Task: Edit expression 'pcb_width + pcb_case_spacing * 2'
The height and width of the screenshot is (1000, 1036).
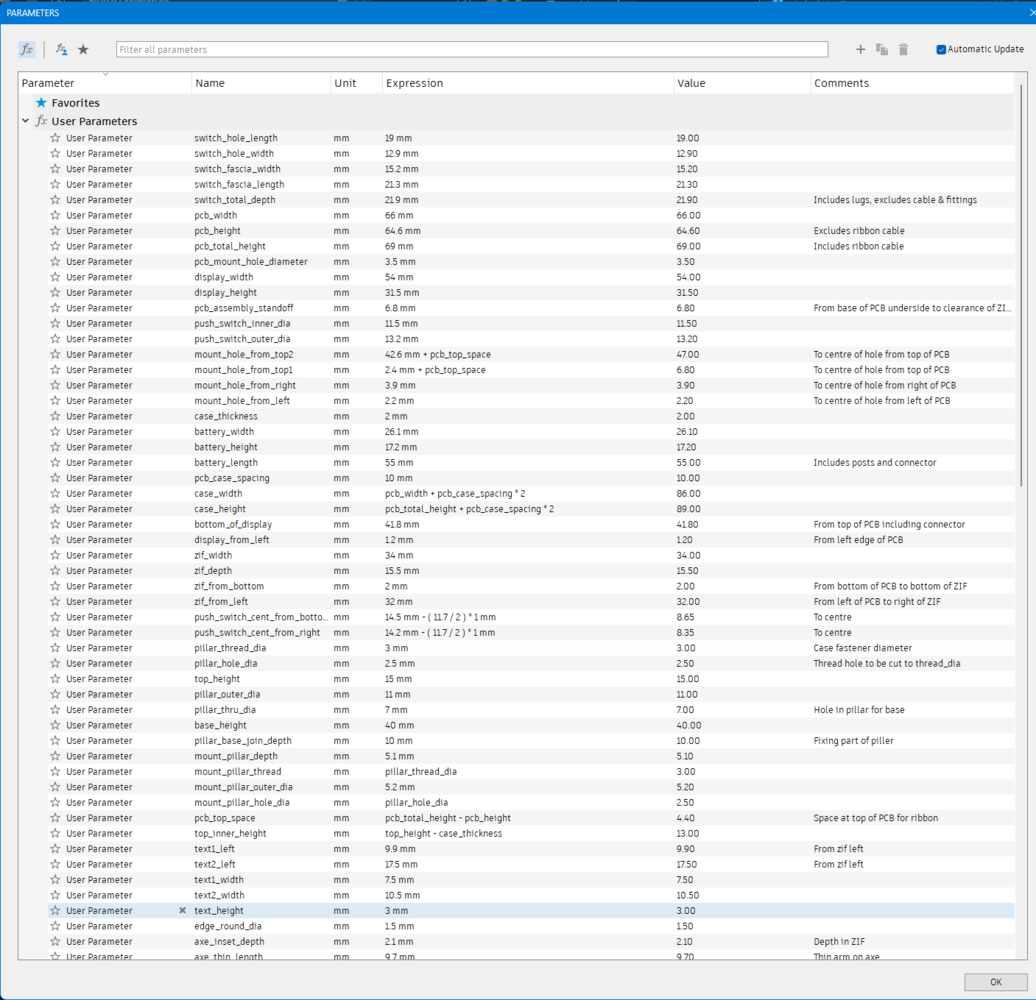Action: point(455,493)
